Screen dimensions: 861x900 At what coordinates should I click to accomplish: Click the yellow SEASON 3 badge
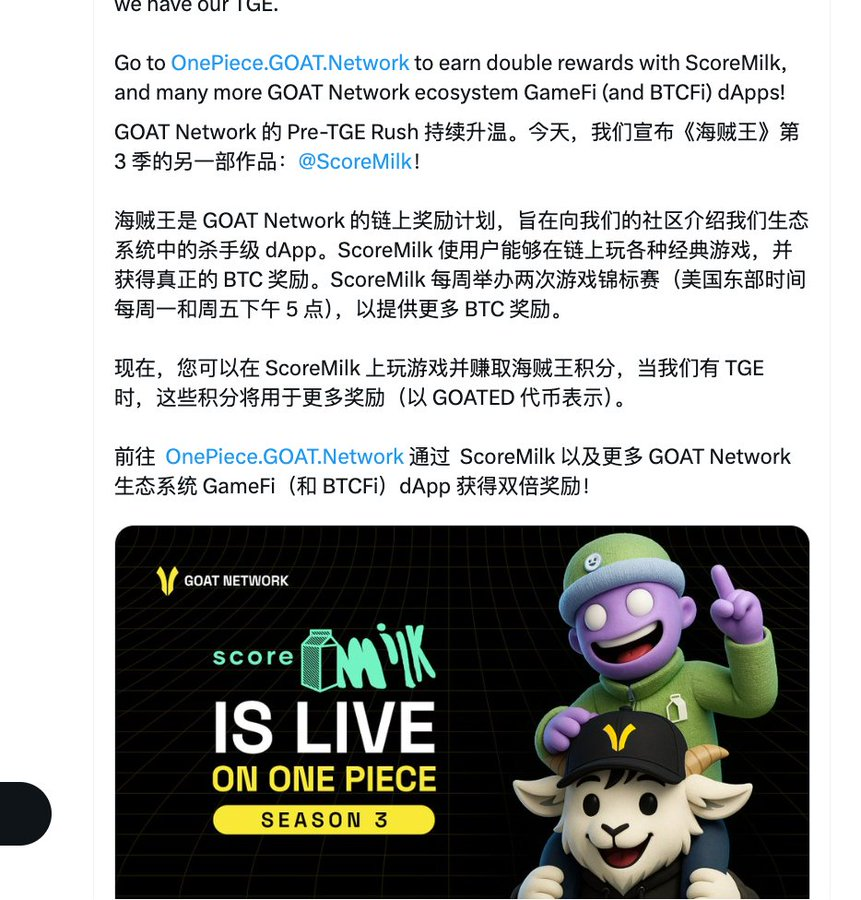324,820
